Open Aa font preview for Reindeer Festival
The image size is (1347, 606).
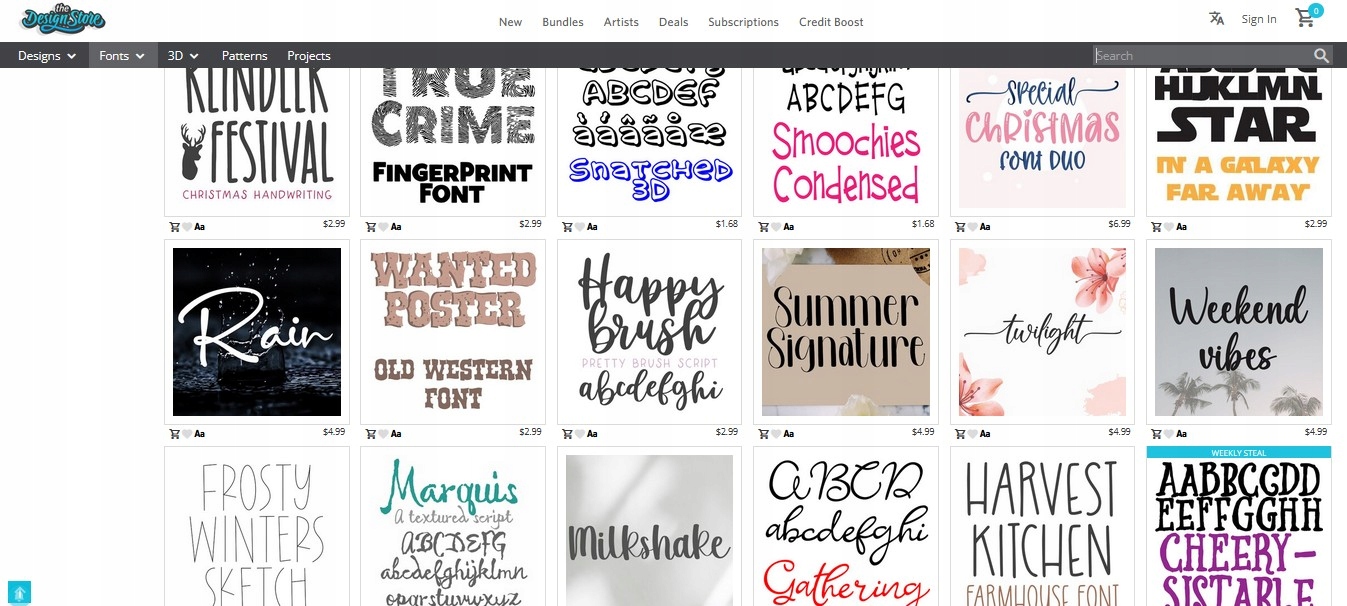(x=199, y=227)
